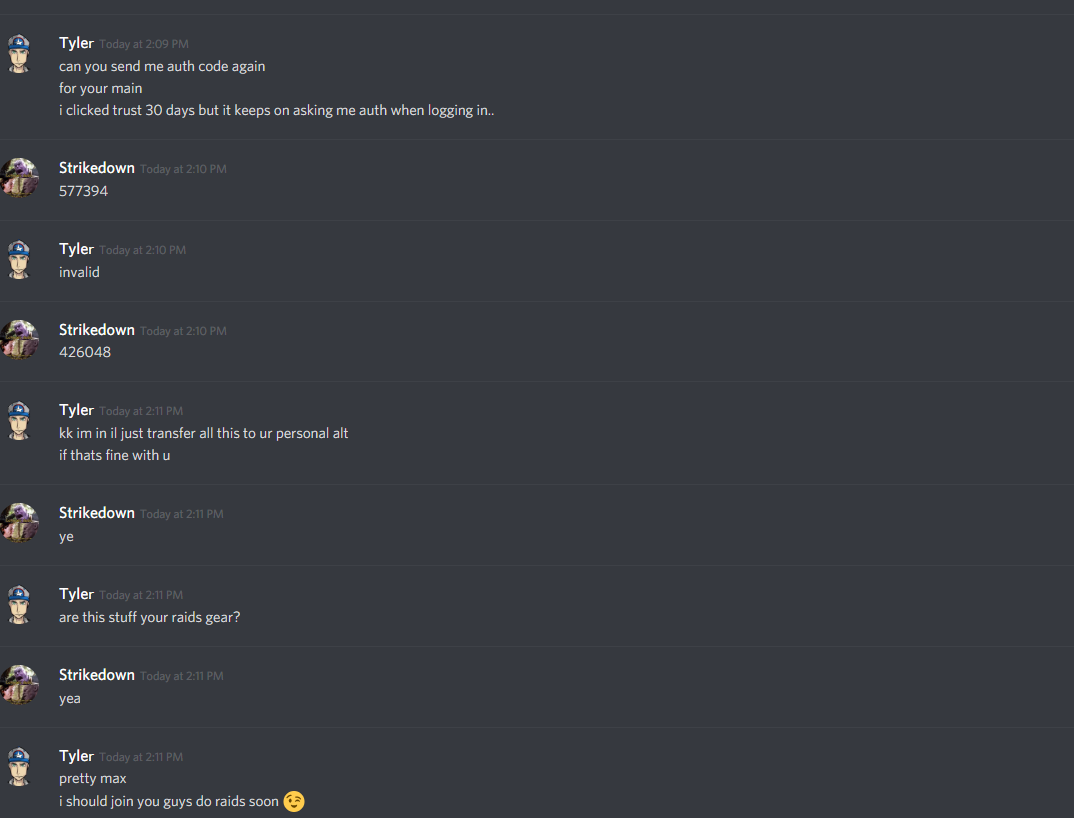Select the Tyler username above 'invalid'
Viewport: 1074px width, 818px height.
(x=76, y=249)
